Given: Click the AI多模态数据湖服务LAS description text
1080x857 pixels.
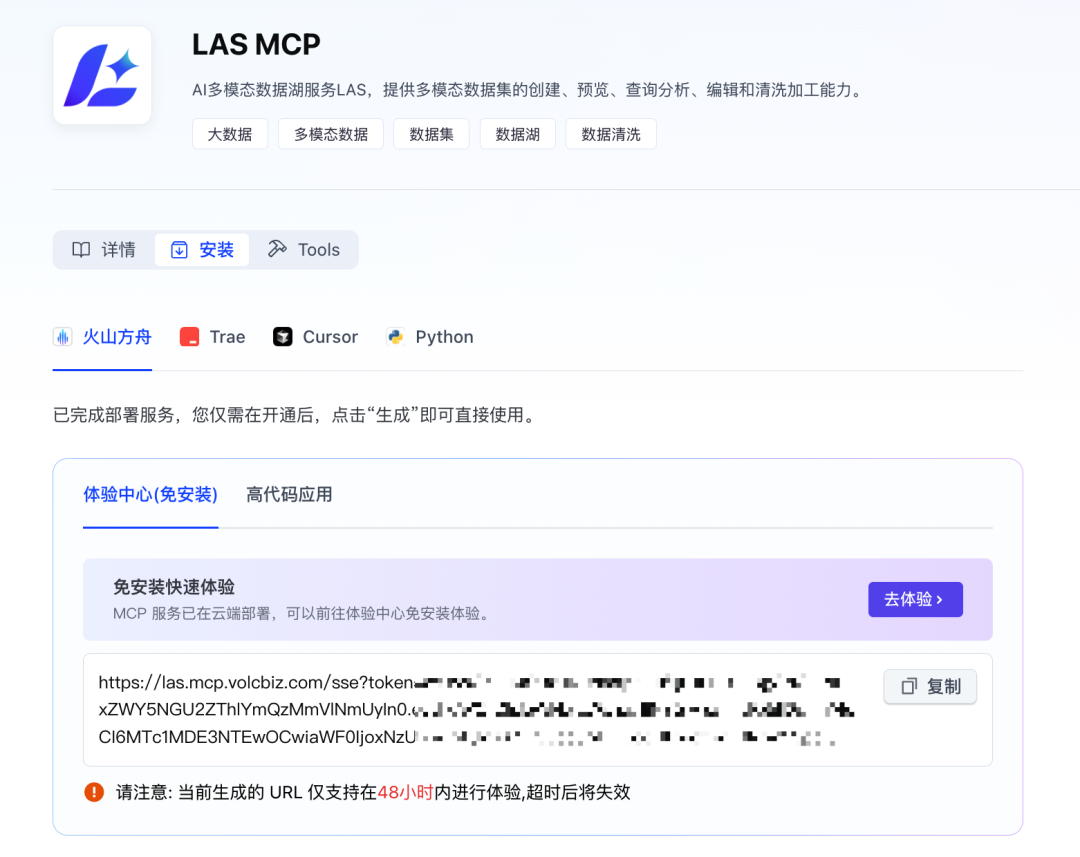Looking at the screenshot, I should pos(528,90).
